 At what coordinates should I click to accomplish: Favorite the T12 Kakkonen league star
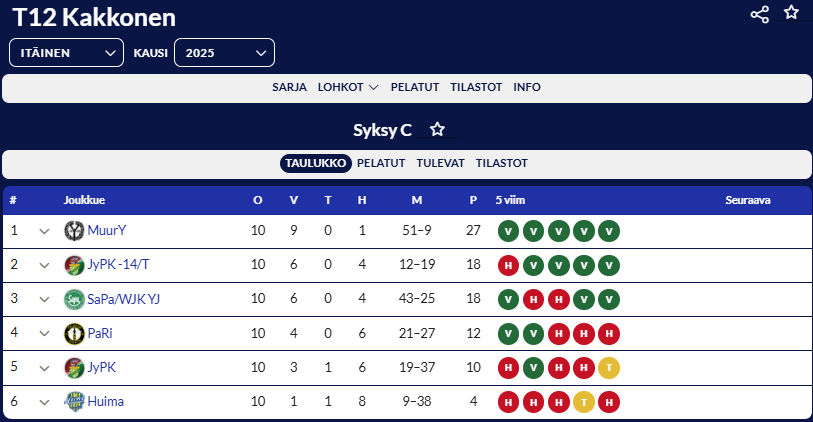(x=791, y=13)
